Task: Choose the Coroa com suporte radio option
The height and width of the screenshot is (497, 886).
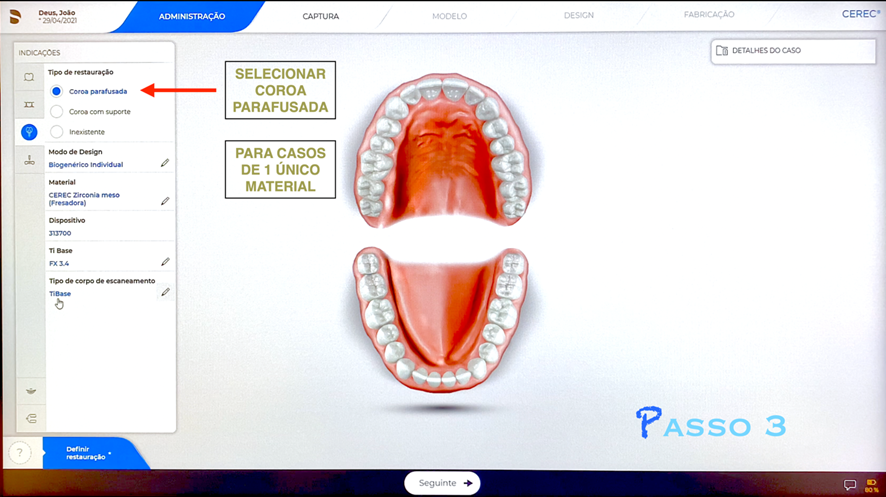Action: click(x=57, y=111)
